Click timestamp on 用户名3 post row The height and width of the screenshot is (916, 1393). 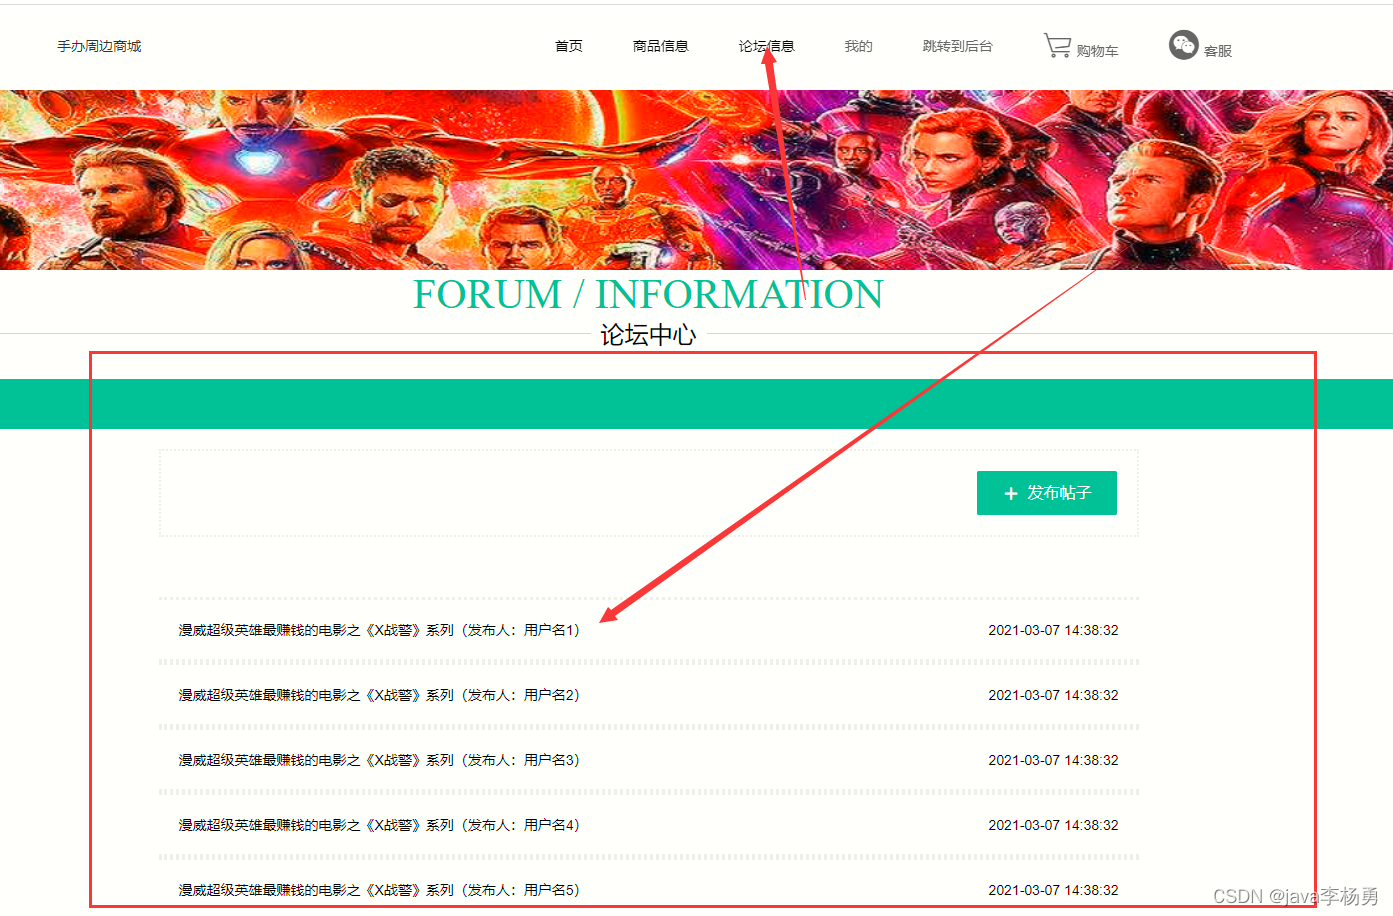coord(1054,760)
